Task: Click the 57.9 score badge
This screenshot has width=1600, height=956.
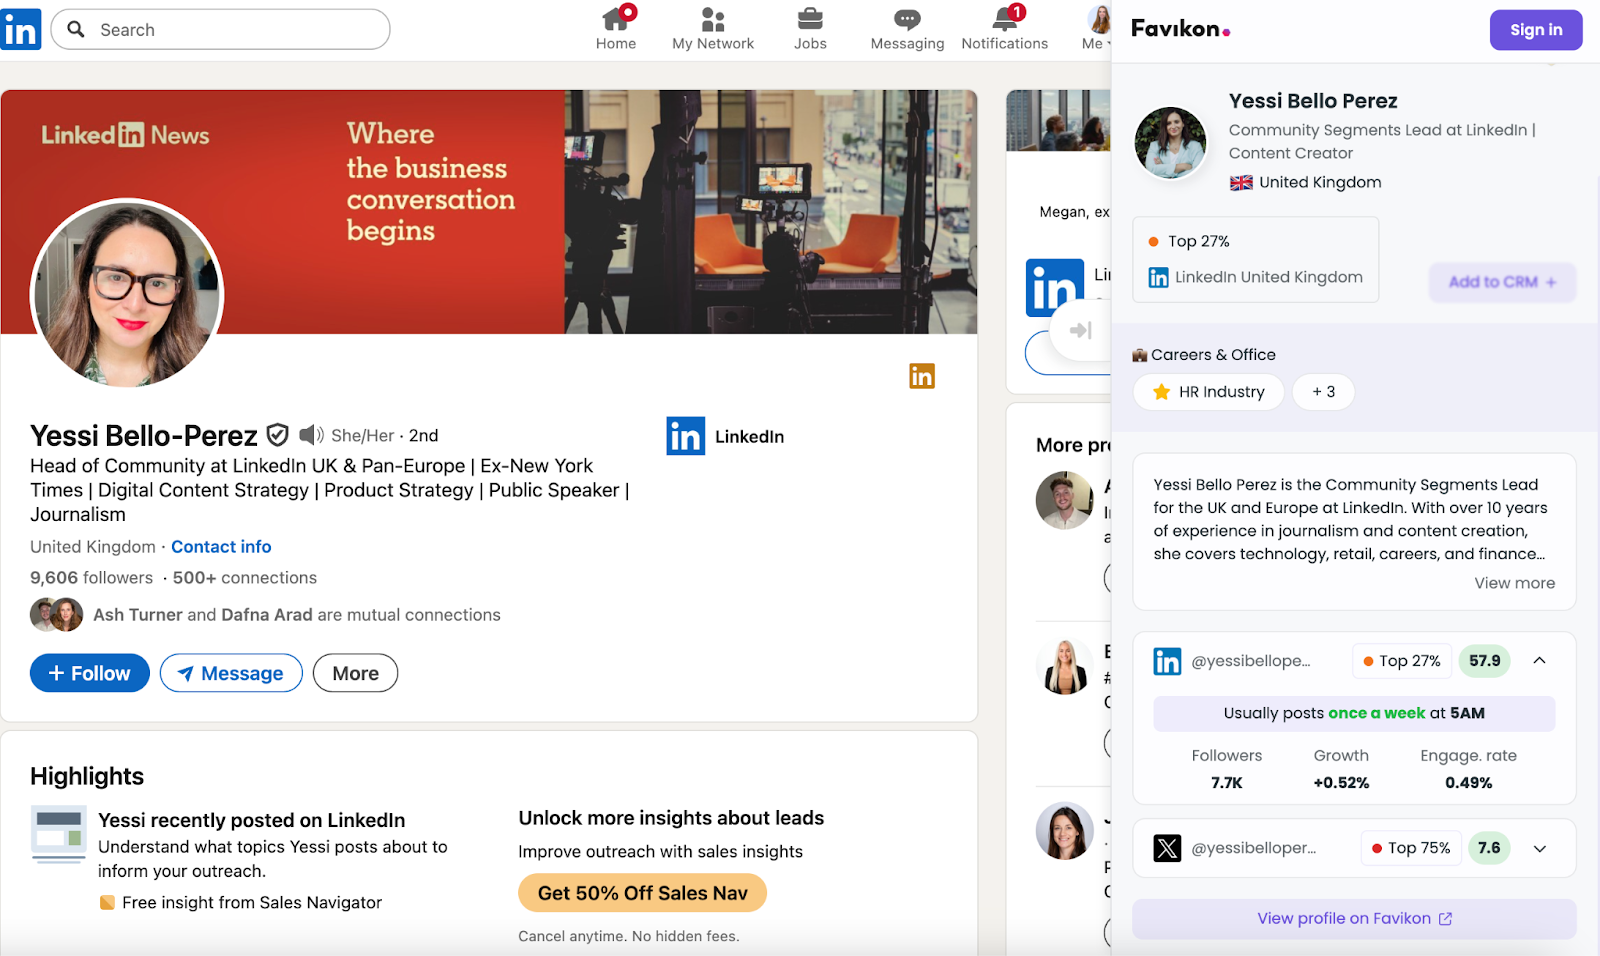Action: coord(1484,661)
